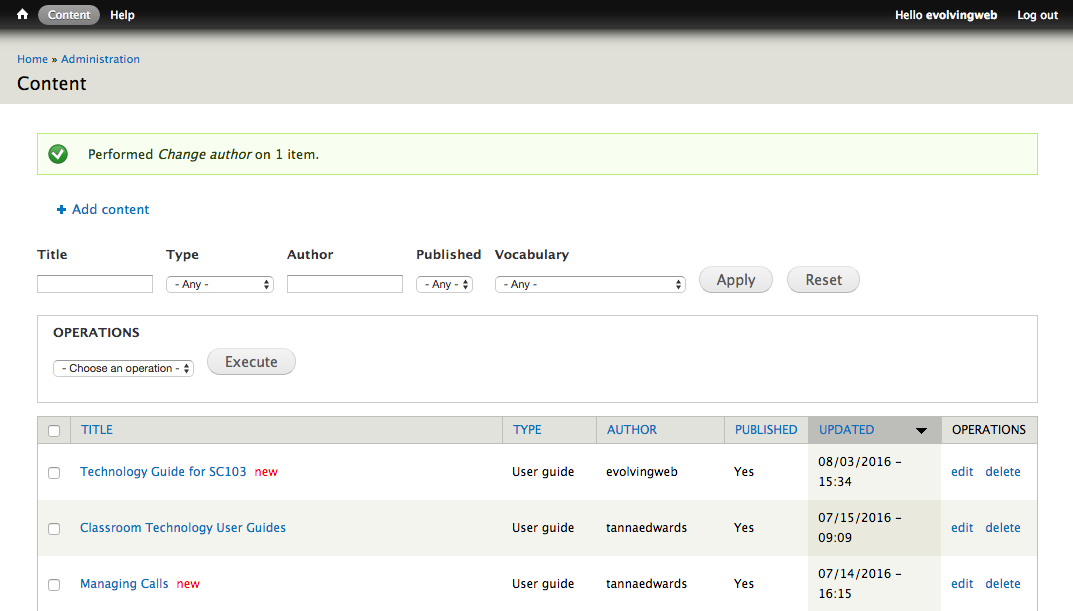
Task: Click into the Title filter text field
Action: coord(95,285)
